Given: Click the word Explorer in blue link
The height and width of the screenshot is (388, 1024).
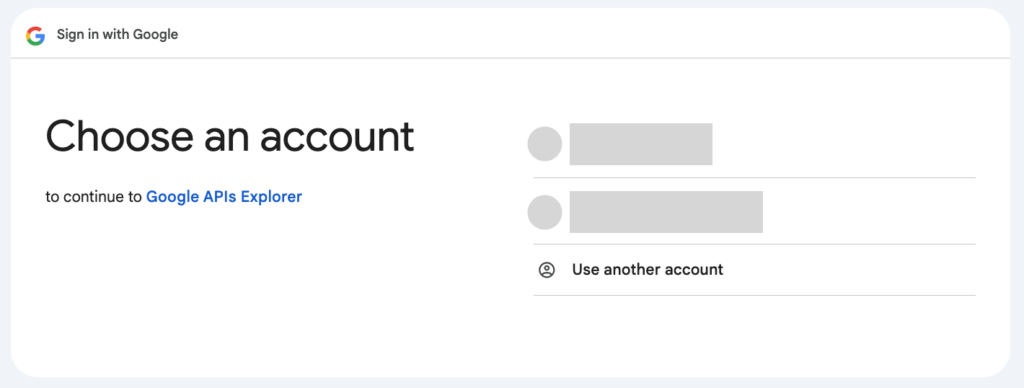Looking at the screenshot, I should click(272, 197).
